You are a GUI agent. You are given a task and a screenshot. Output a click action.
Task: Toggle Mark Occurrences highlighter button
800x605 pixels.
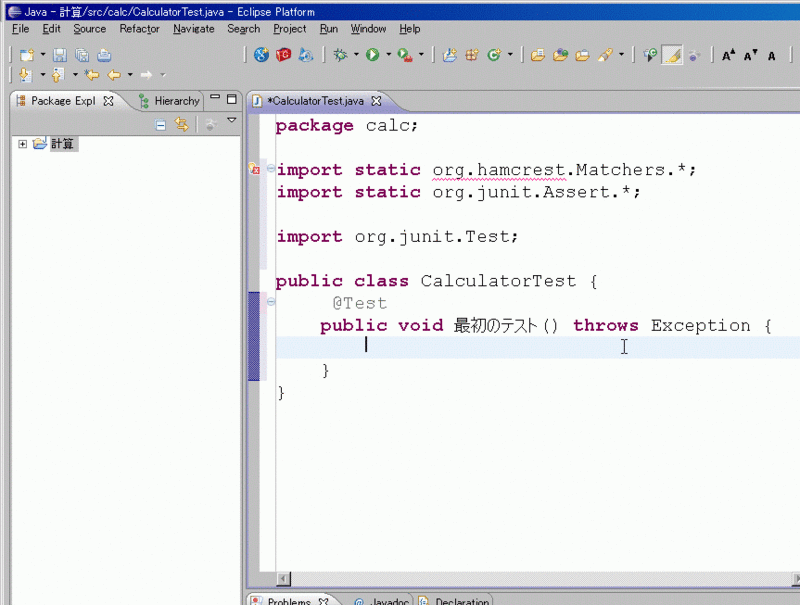point(672,55)
